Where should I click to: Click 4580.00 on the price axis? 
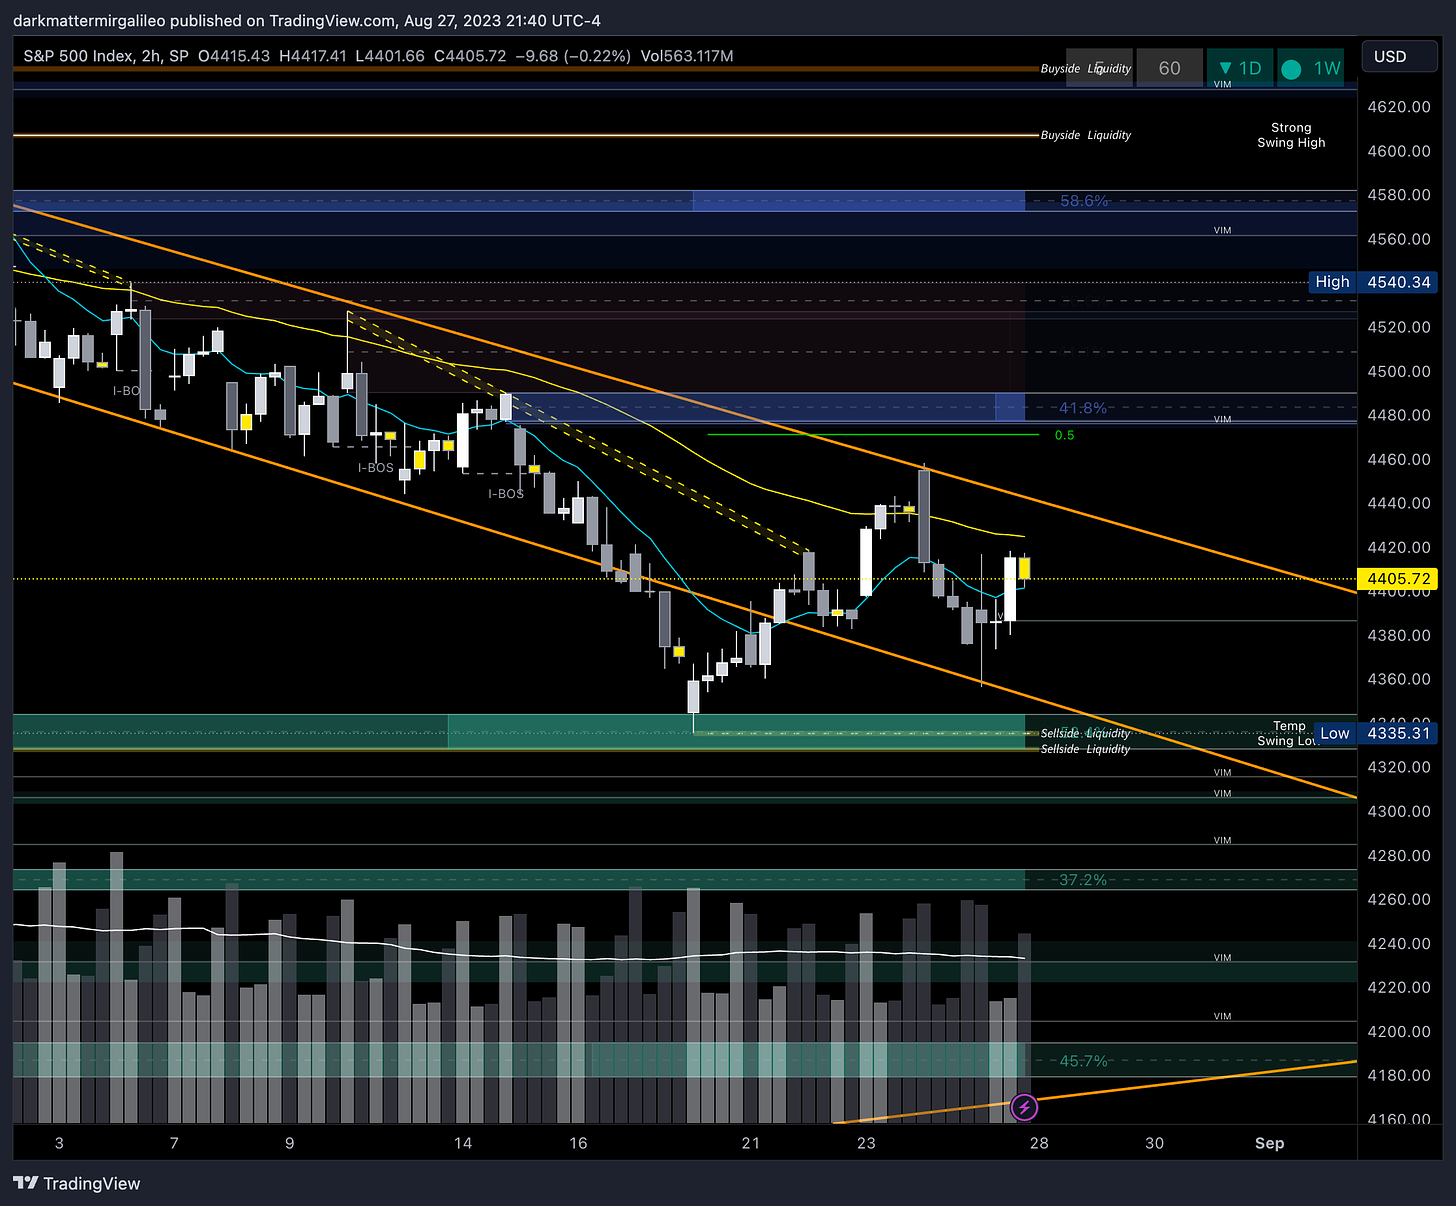[1398, 195]
